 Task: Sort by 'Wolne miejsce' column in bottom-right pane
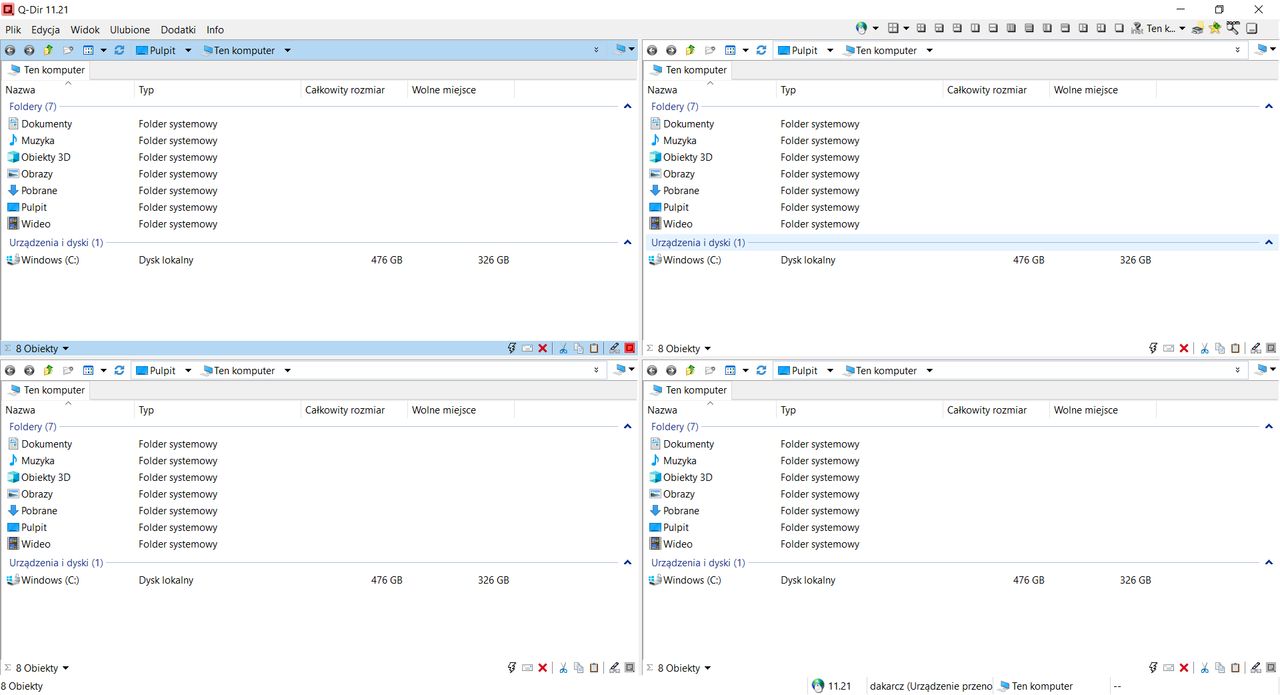pyautogui.click(x=1103, y=410)
